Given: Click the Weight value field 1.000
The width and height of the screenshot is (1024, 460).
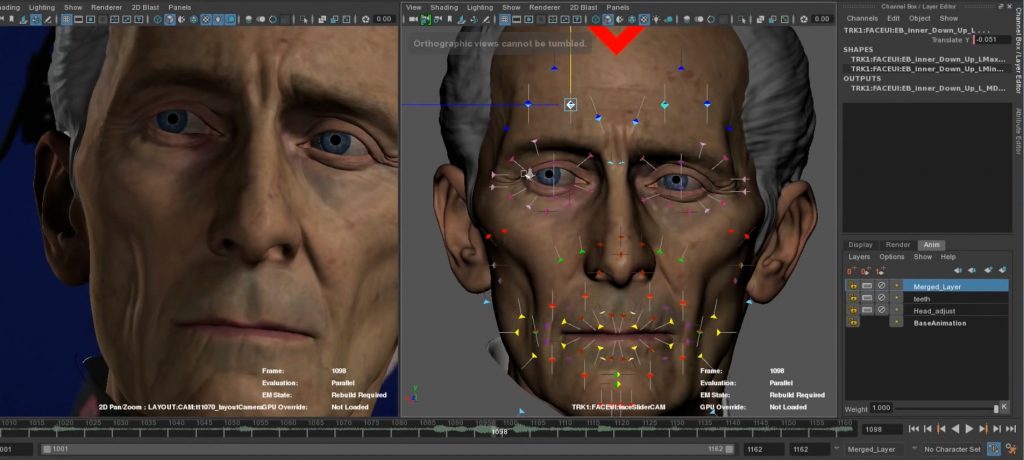Looking at the screenshot, I should coord(881,408).
